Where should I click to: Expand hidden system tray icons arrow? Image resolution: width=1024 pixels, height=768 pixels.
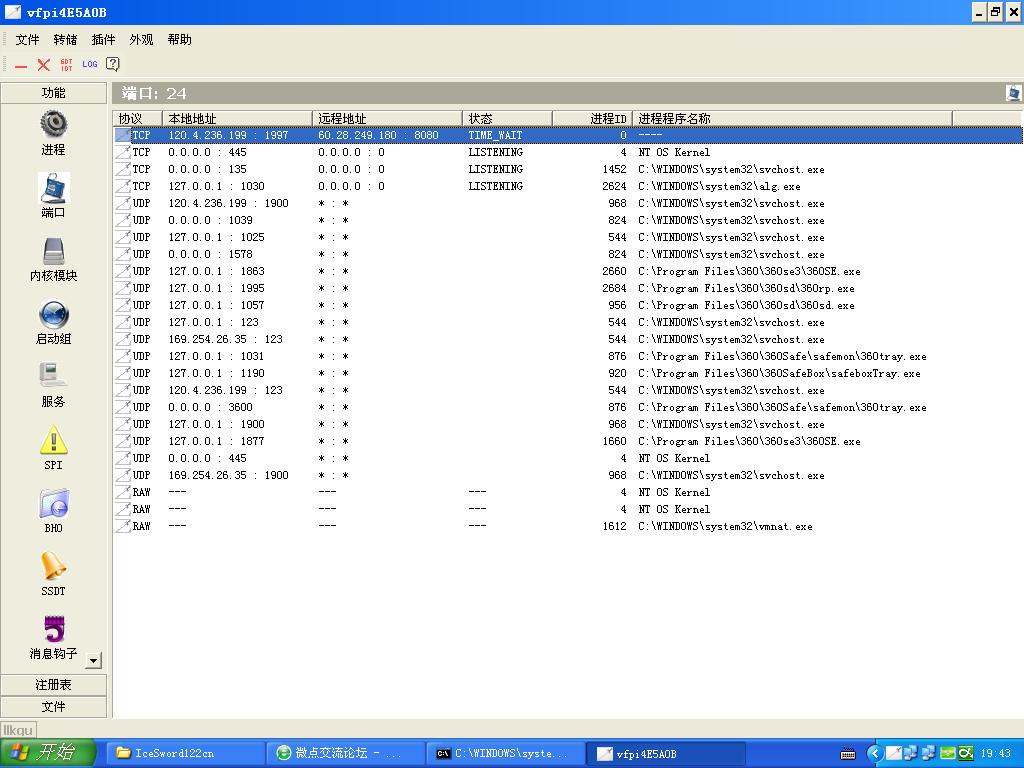coord(875,753)
